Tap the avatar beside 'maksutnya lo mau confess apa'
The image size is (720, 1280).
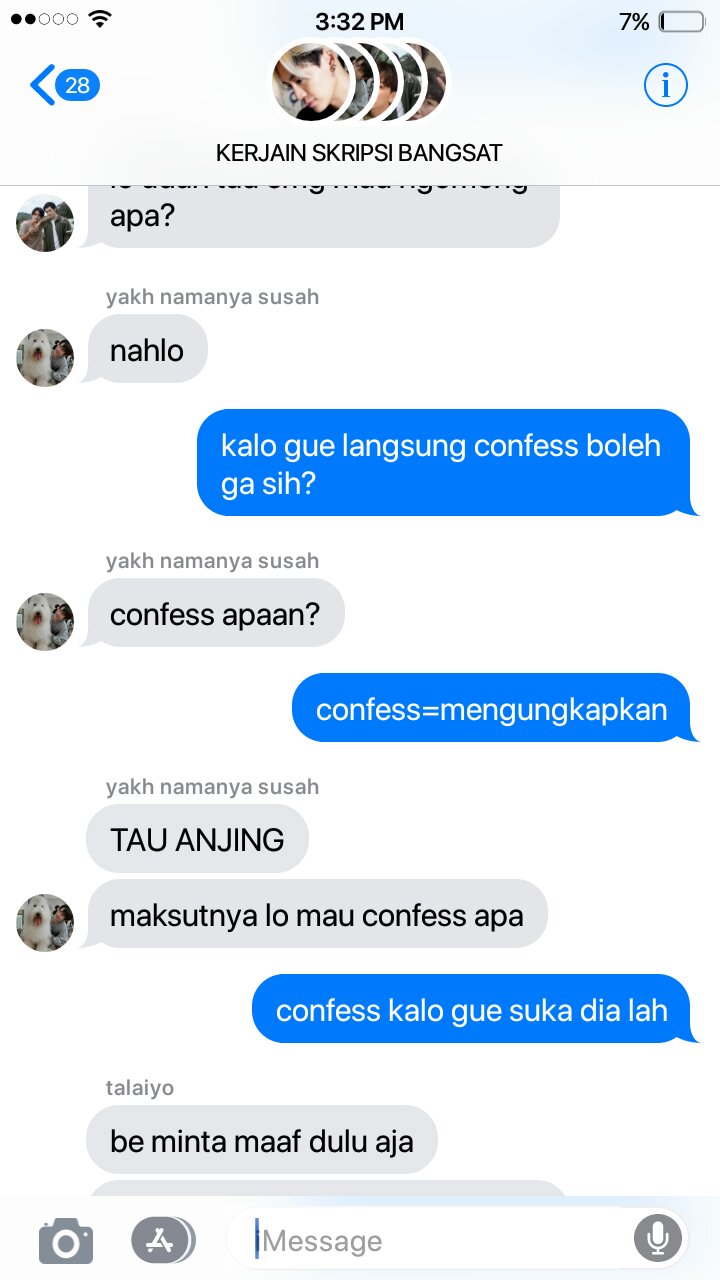[45, 922]
